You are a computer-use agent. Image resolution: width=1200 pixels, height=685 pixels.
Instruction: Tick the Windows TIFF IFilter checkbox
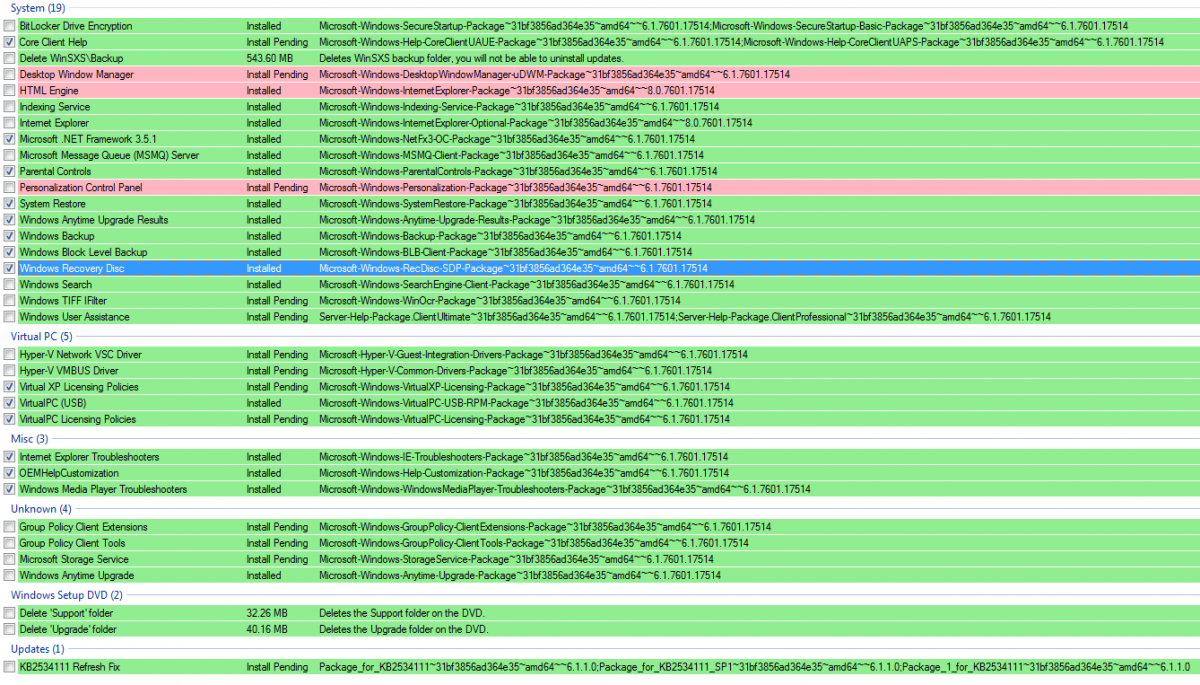(10, 301)
